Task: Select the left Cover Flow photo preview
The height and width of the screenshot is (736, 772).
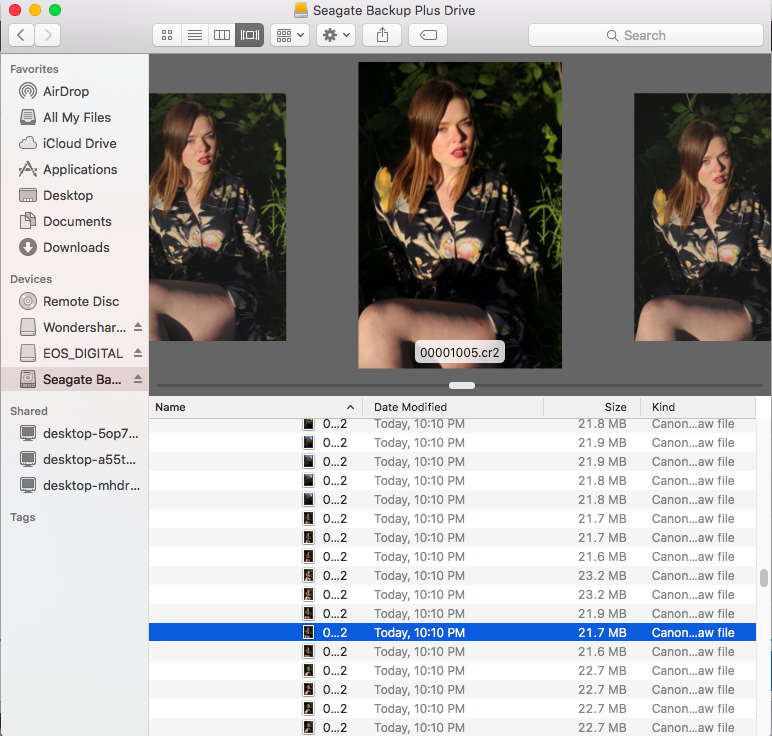Action: 217,217
